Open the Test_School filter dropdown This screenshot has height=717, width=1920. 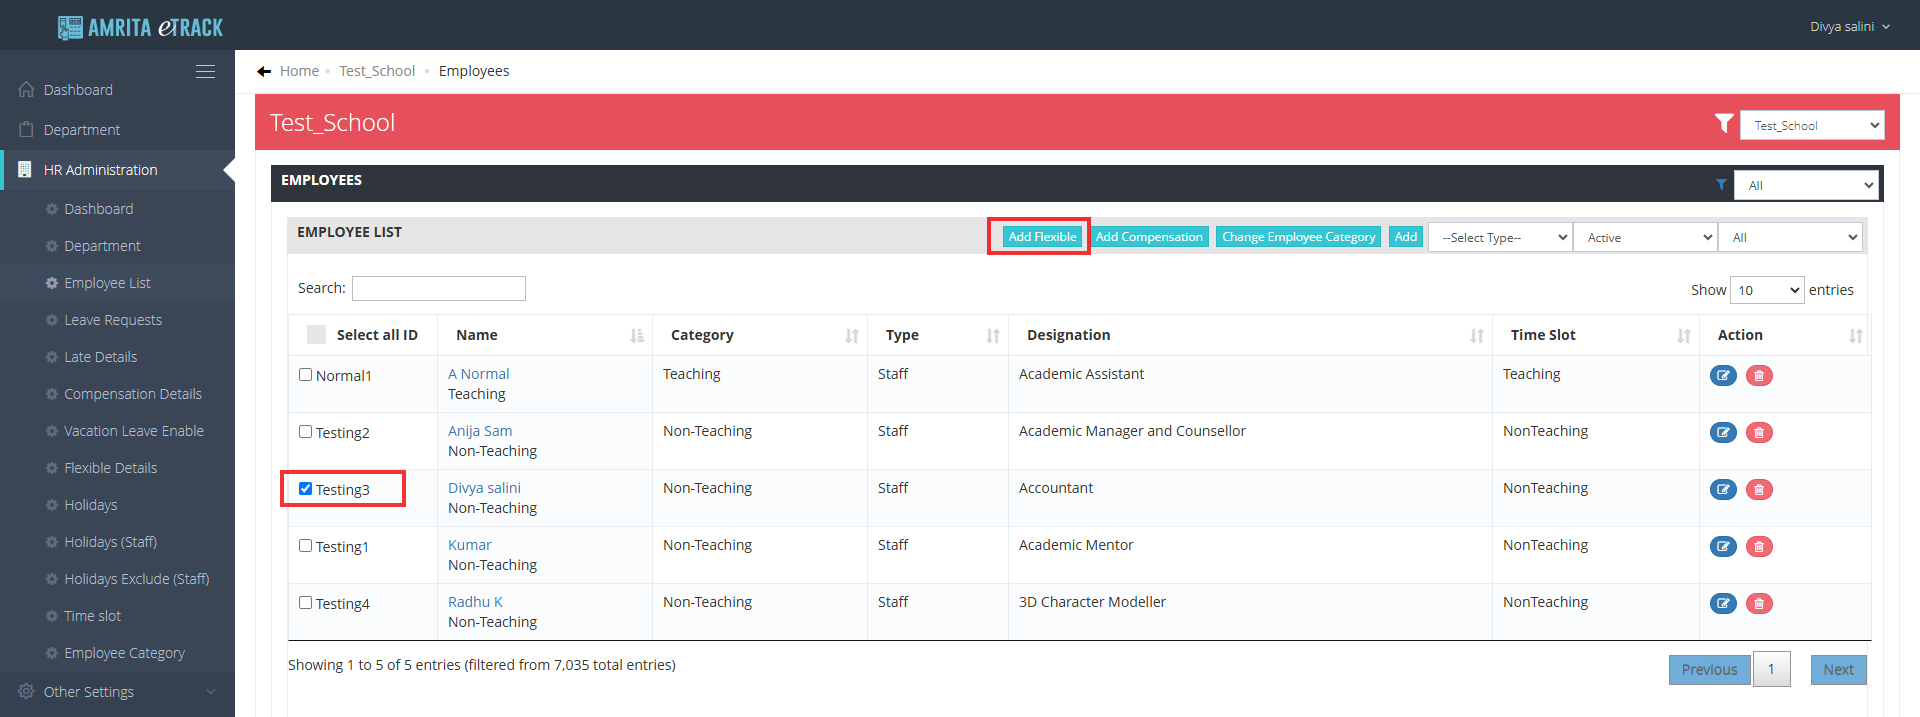click(1811, 126)
